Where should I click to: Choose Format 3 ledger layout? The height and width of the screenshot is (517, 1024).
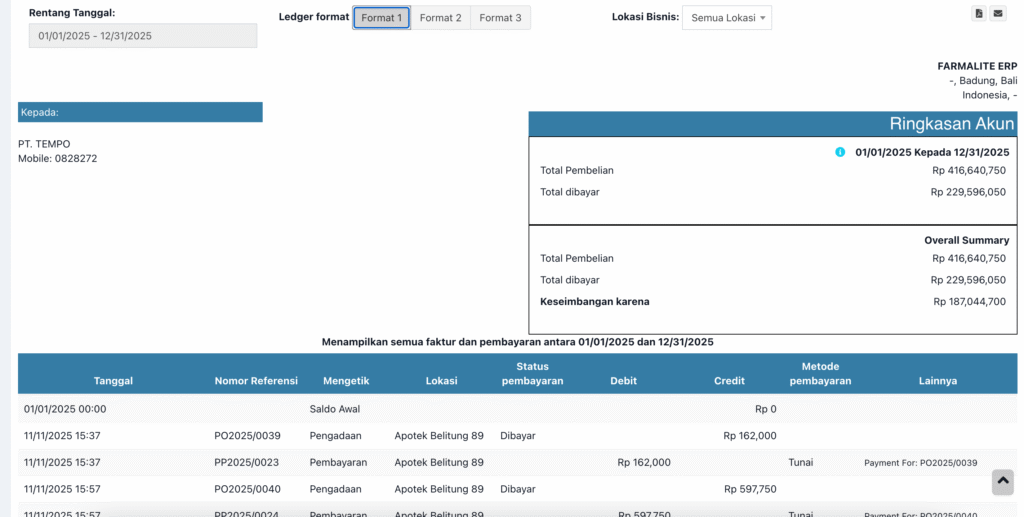point(500,18)
